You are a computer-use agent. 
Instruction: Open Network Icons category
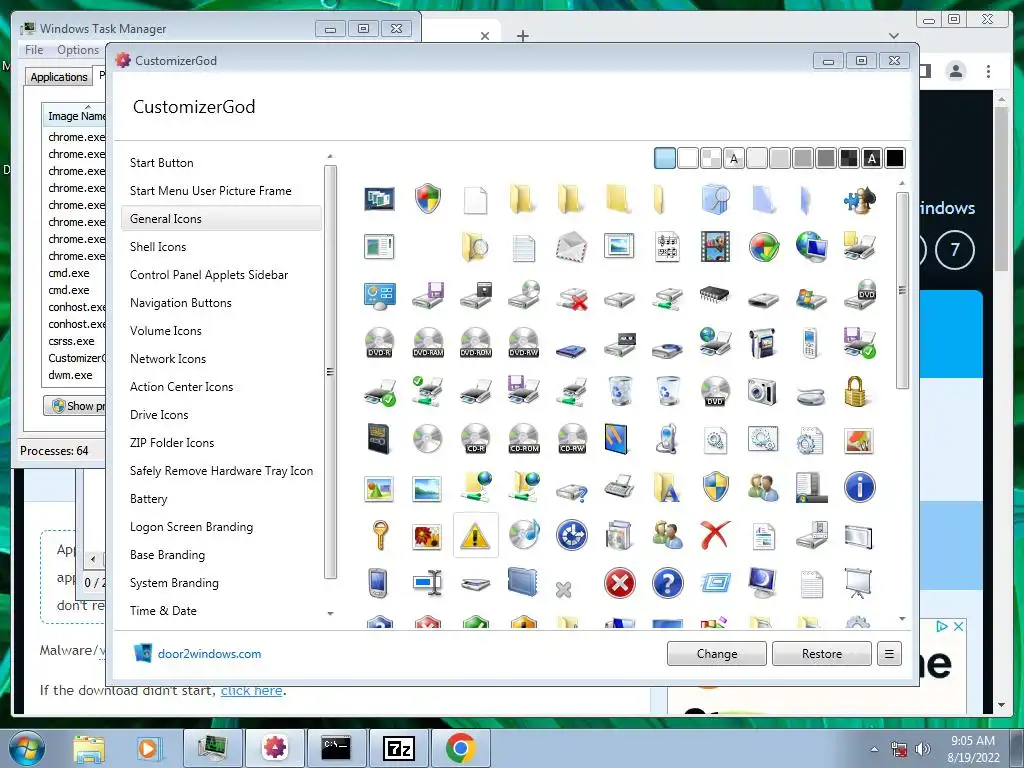tap(168, 359)
